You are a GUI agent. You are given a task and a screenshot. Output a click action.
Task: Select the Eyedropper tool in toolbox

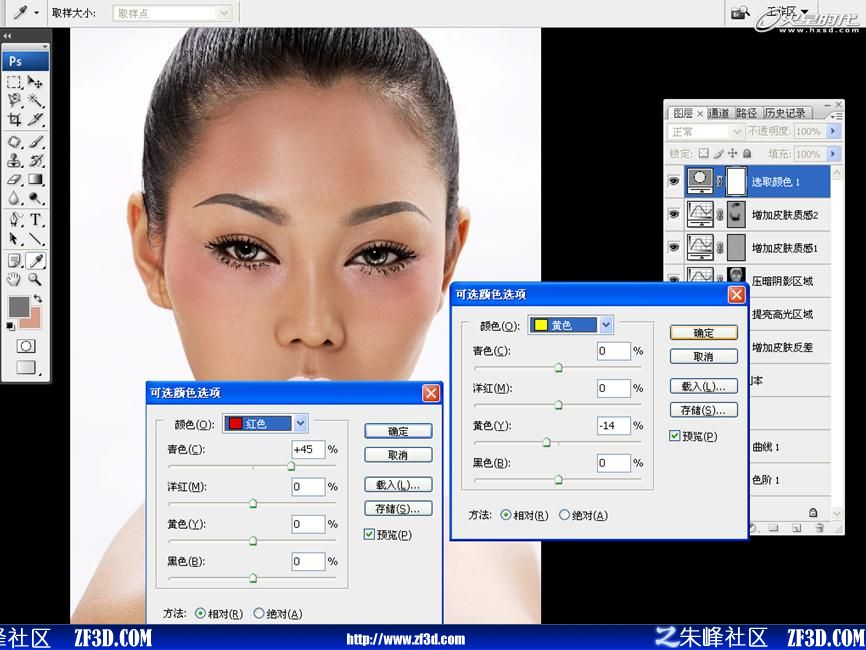click(36, 260)
